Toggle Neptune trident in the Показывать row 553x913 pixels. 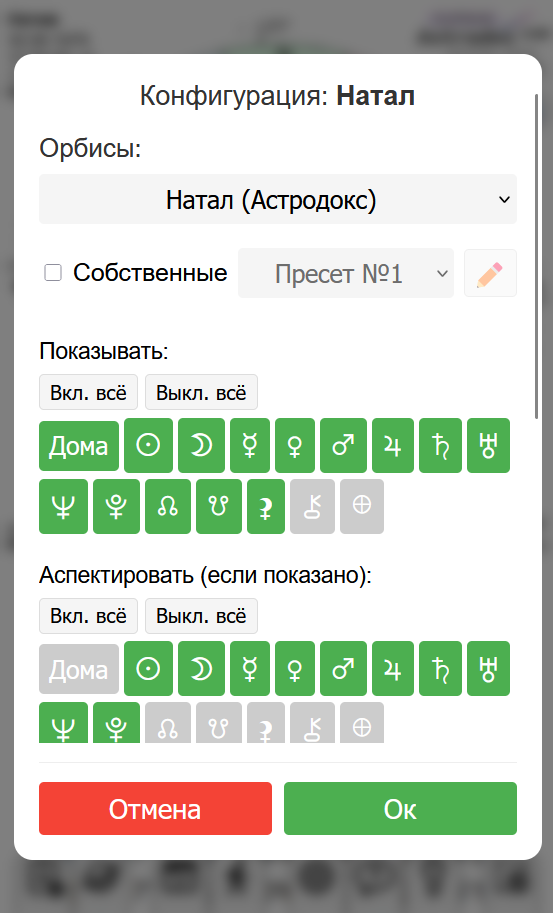pyautogui.click(x=63, y=506)
